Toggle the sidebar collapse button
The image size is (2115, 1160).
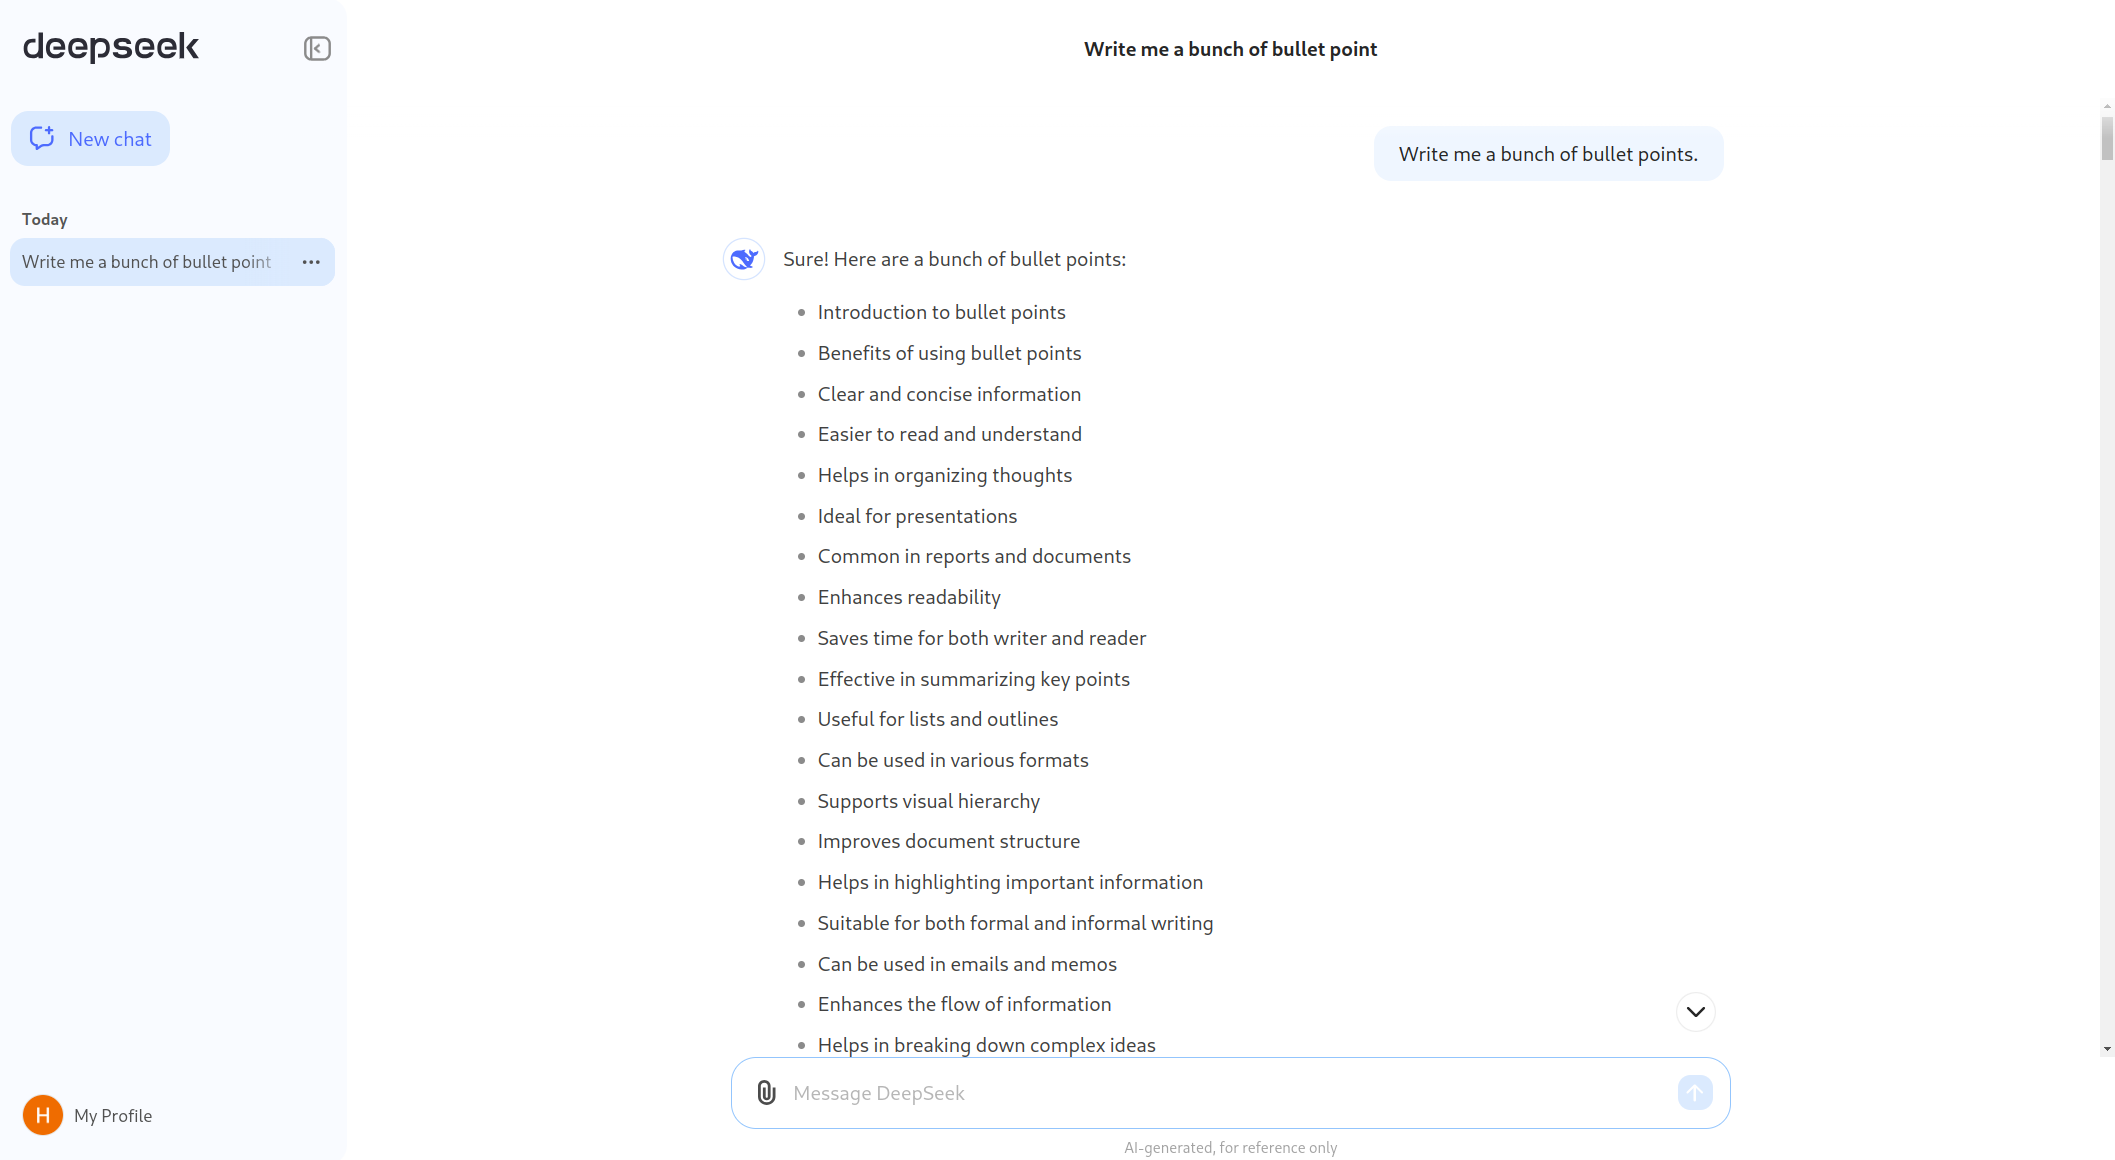tap(317, 49)
